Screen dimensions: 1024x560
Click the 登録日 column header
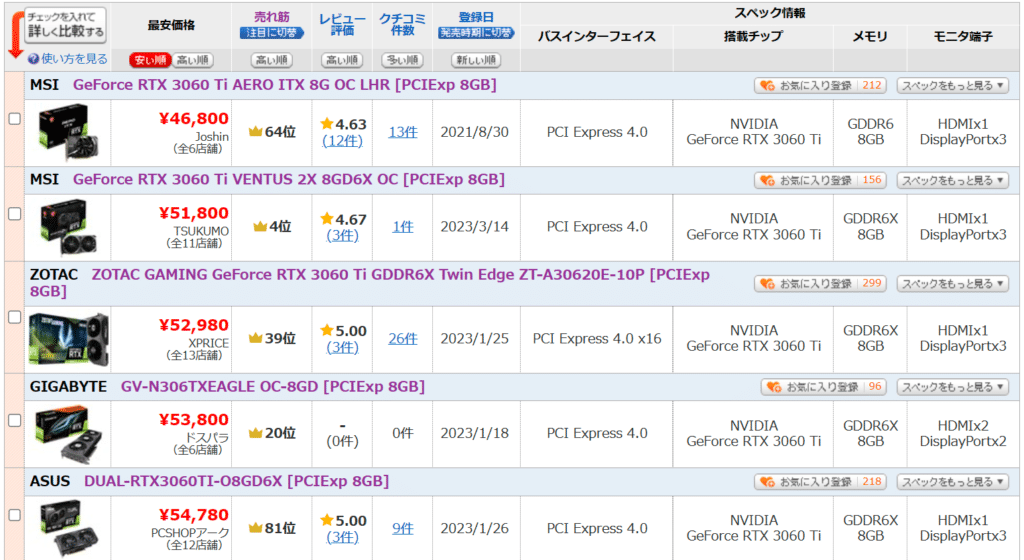click(x=476, y=17)
